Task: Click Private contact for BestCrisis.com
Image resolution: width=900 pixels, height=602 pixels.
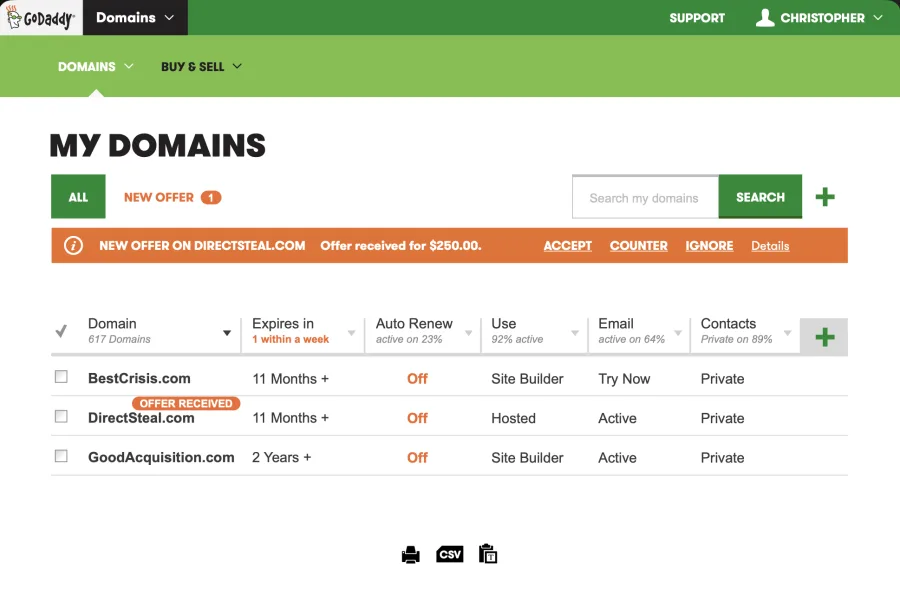Action: pos(722,379)
